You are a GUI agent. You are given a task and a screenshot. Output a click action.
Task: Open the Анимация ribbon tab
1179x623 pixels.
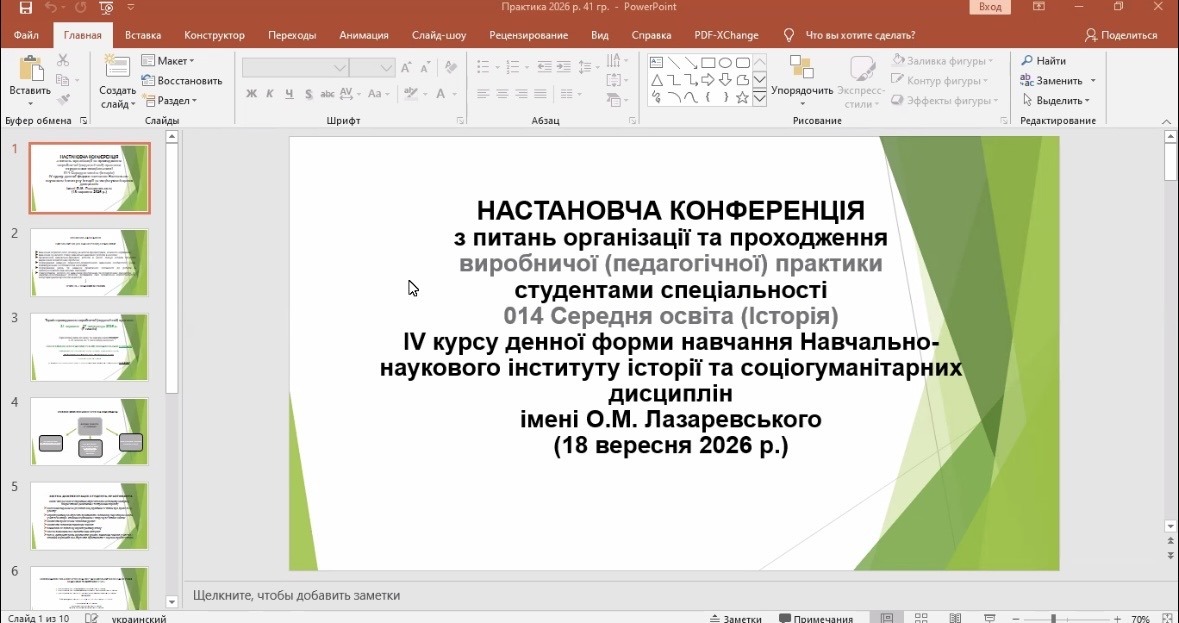[x=364, y=35]
